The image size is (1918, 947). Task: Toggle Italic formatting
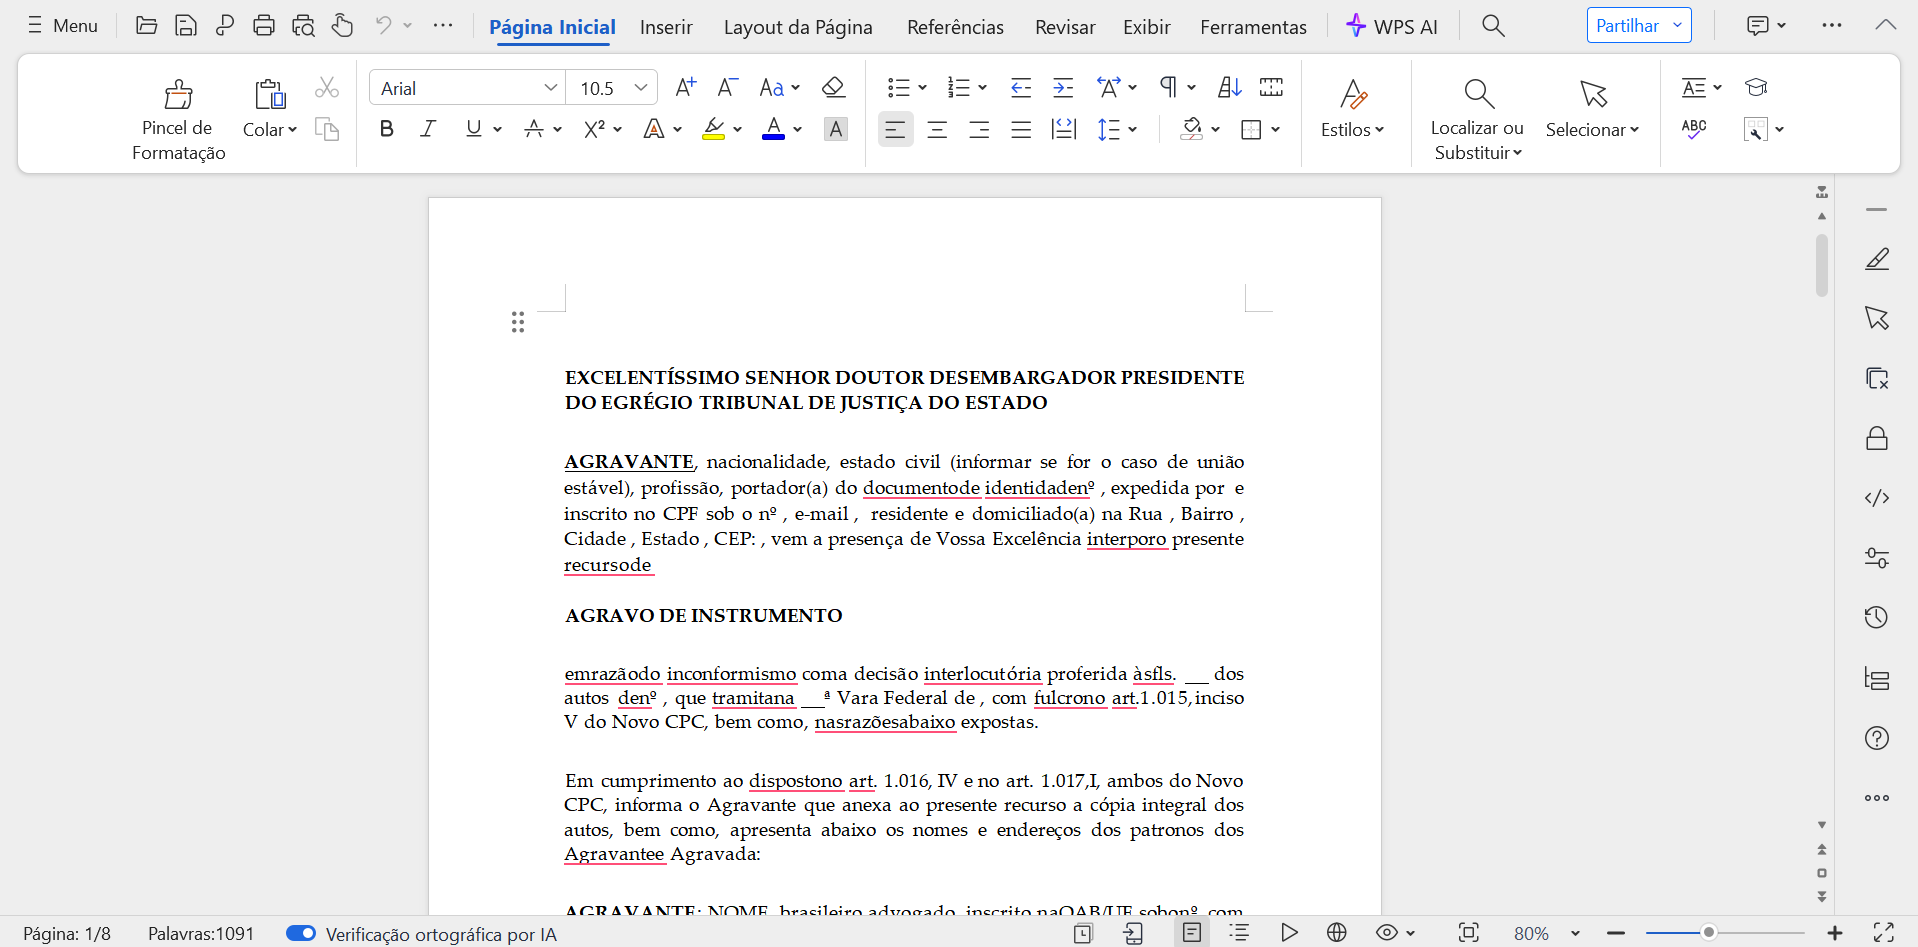tap(428, 129)
